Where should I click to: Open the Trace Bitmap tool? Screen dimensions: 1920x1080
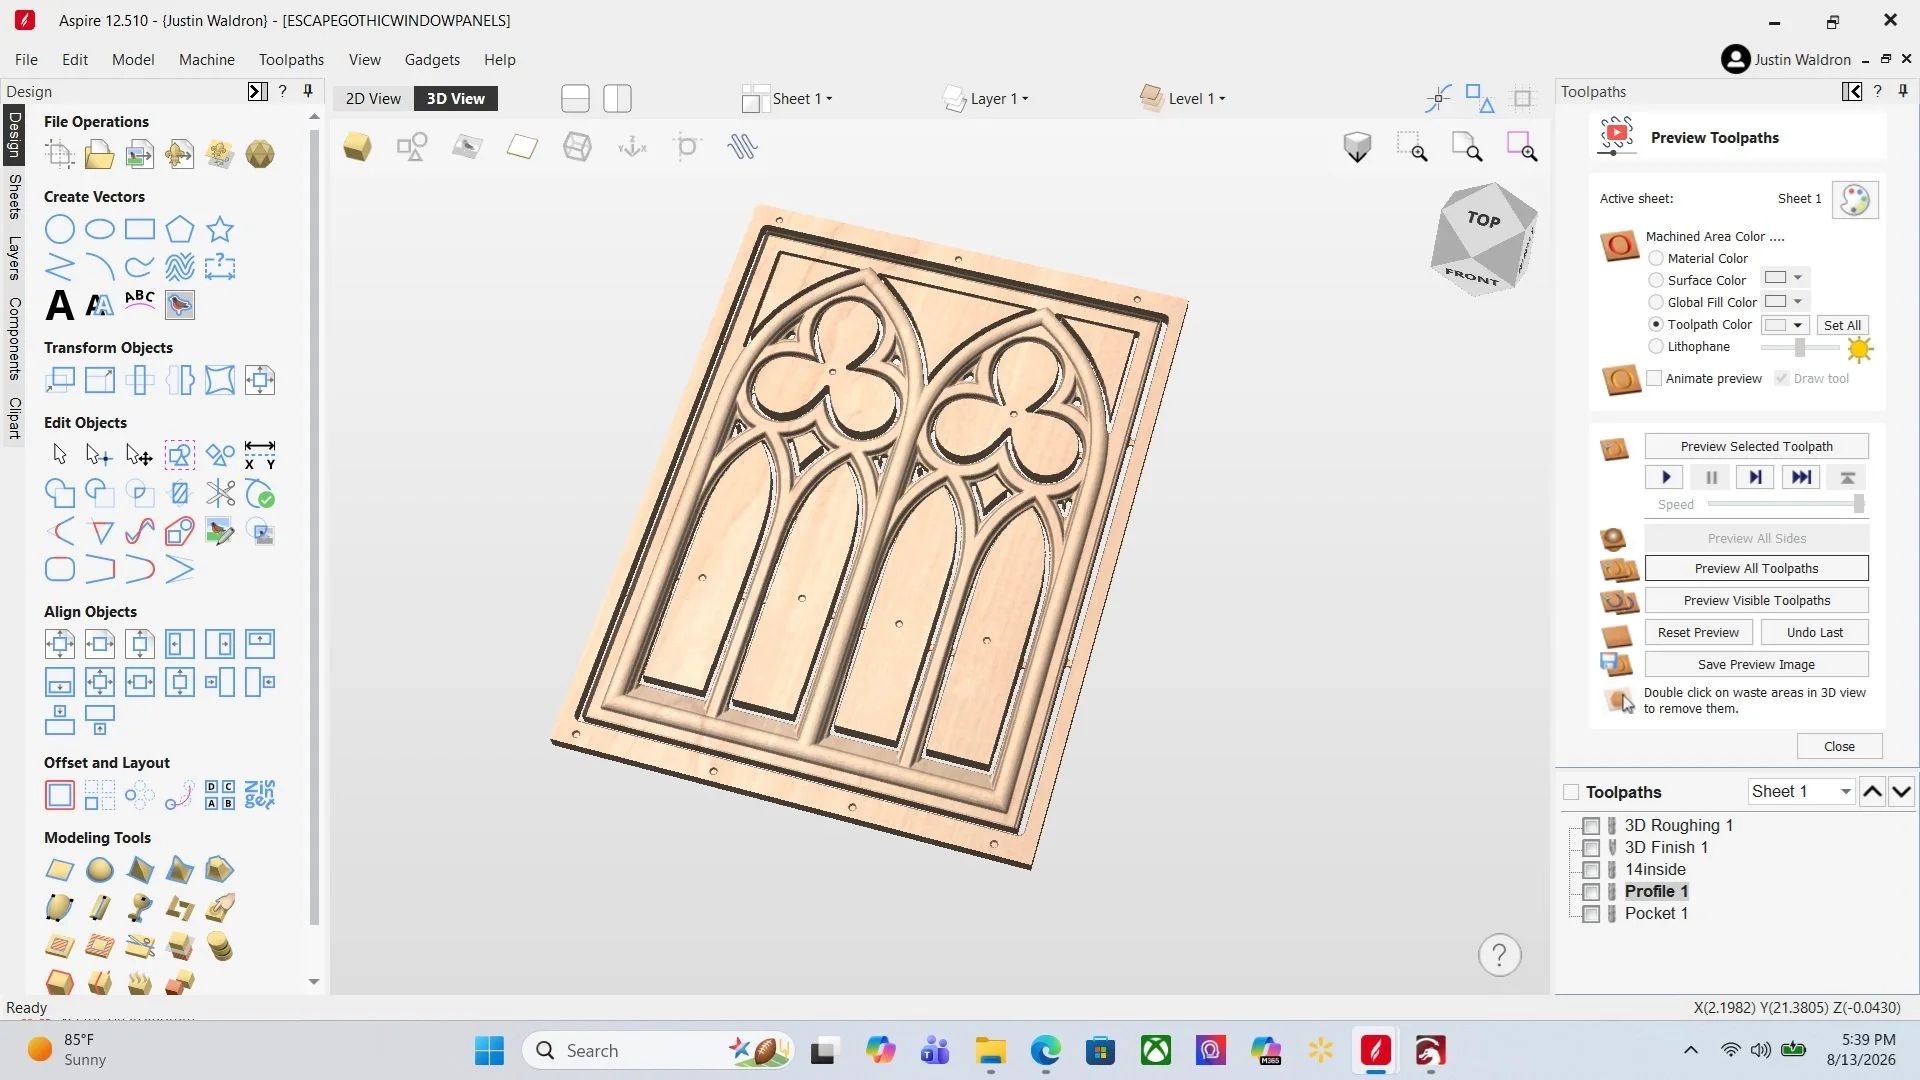point(180,304)
